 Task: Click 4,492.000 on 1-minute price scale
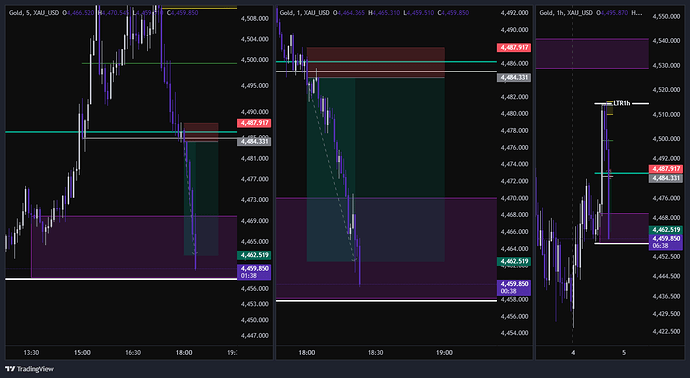click(514, 13)
